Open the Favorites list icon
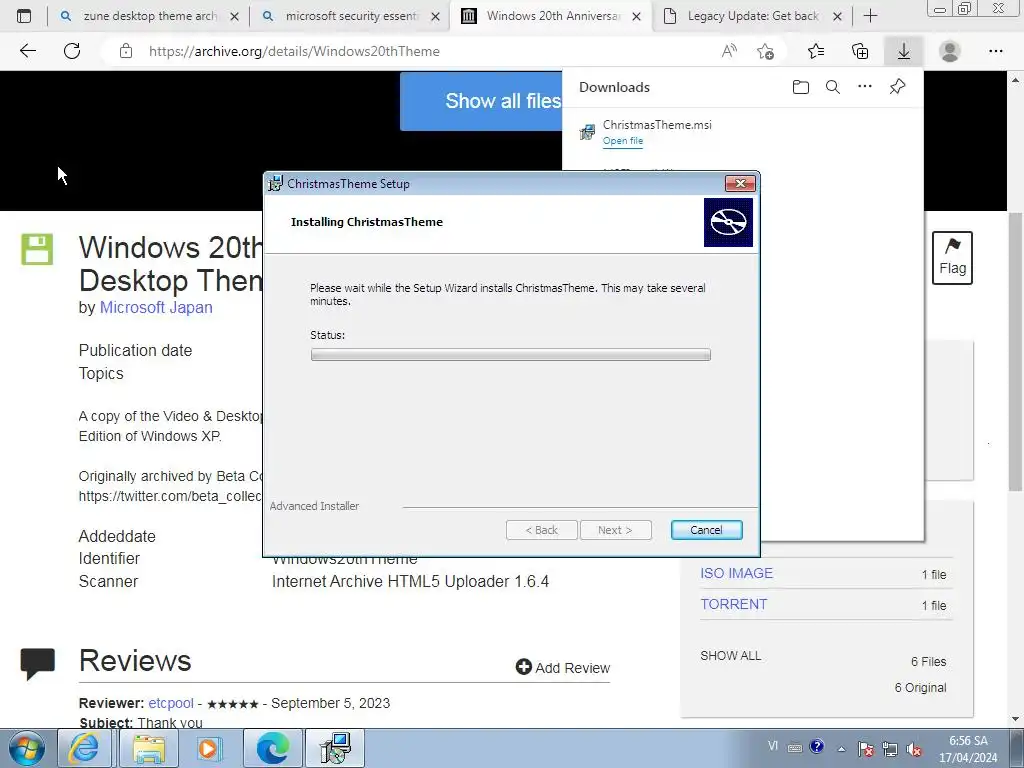This screenshot has height=768, width=1024. point(816,51)
